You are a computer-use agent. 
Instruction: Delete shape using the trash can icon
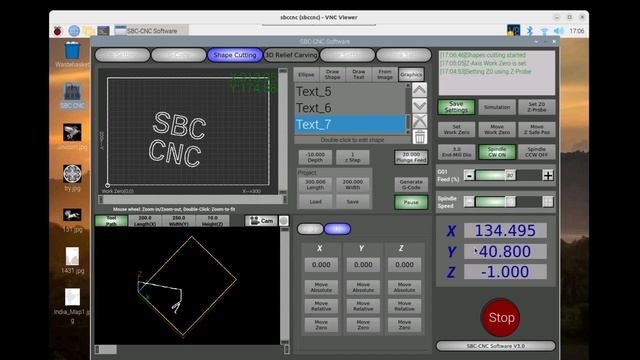(x=419, y=137)
